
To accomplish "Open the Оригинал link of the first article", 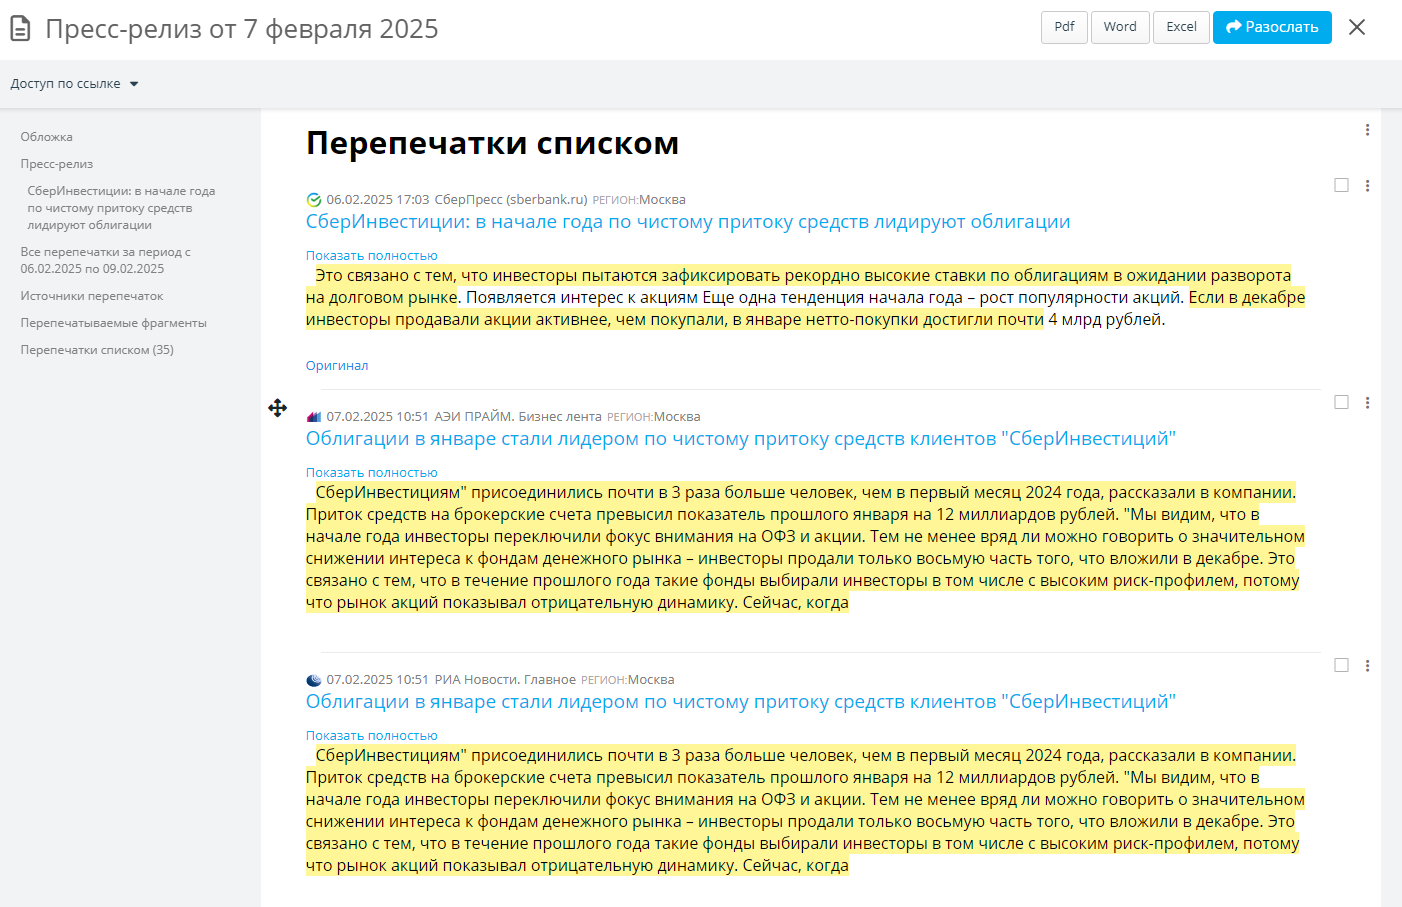I will [x=337, y=366].
